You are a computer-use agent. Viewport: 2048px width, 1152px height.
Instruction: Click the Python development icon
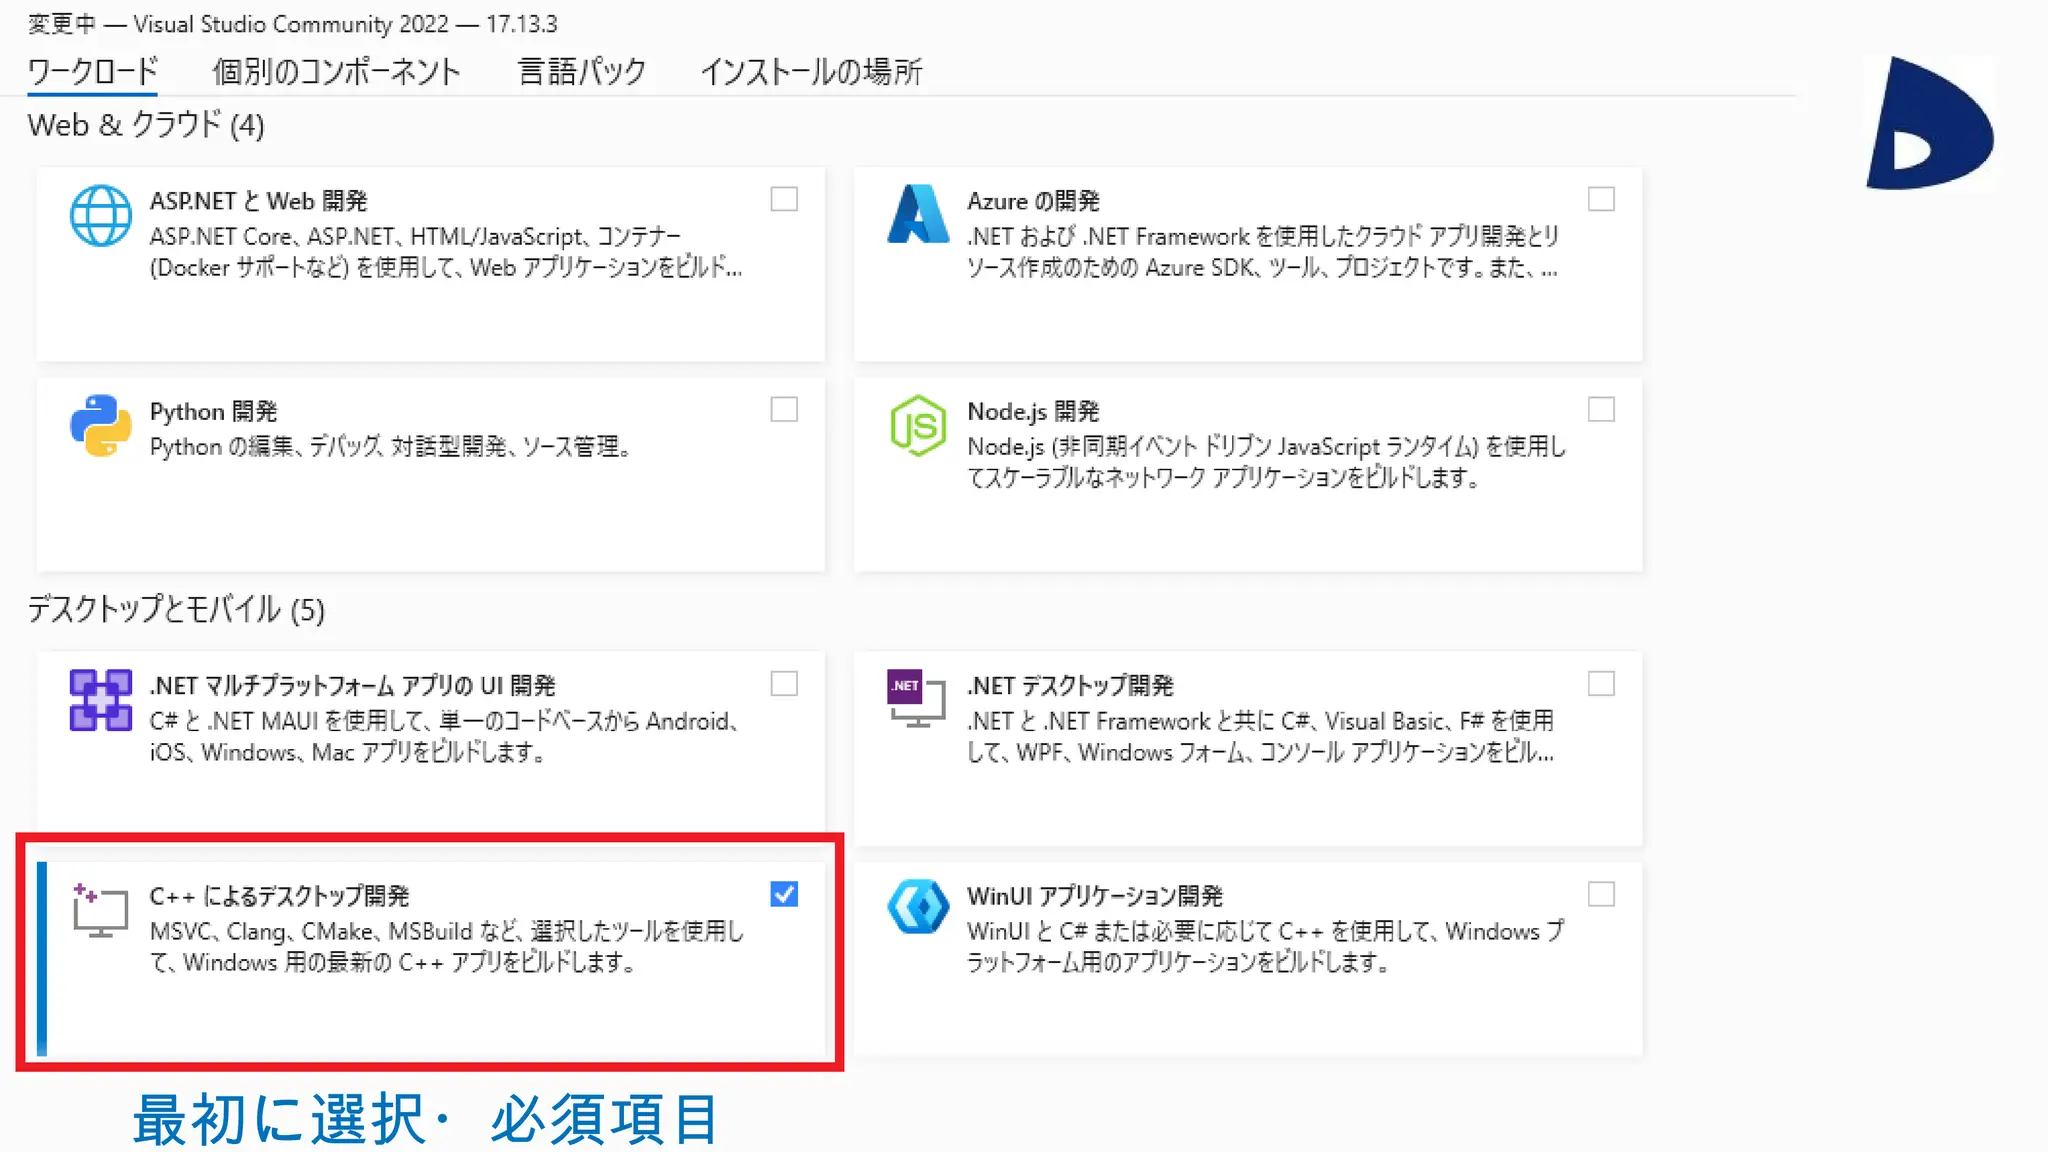click(100, 425)
